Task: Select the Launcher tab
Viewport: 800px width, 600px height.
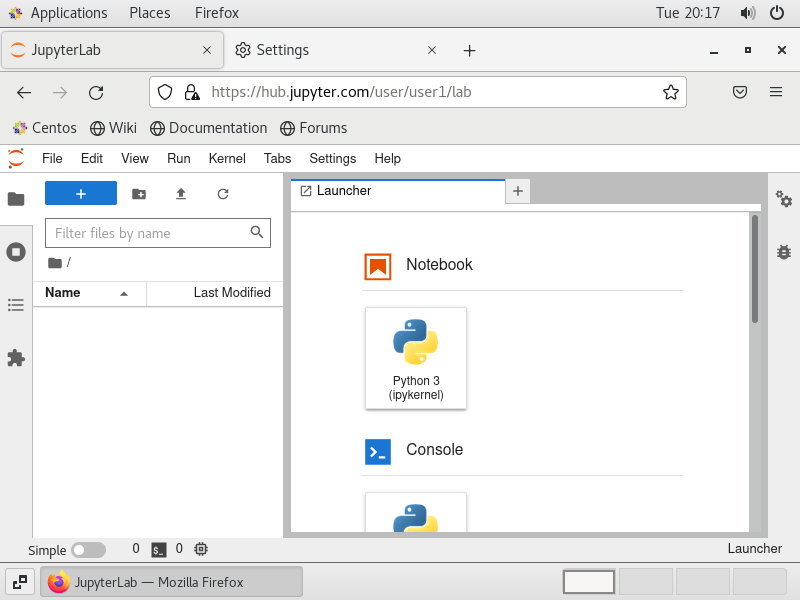Action: [x=398, y=191]
